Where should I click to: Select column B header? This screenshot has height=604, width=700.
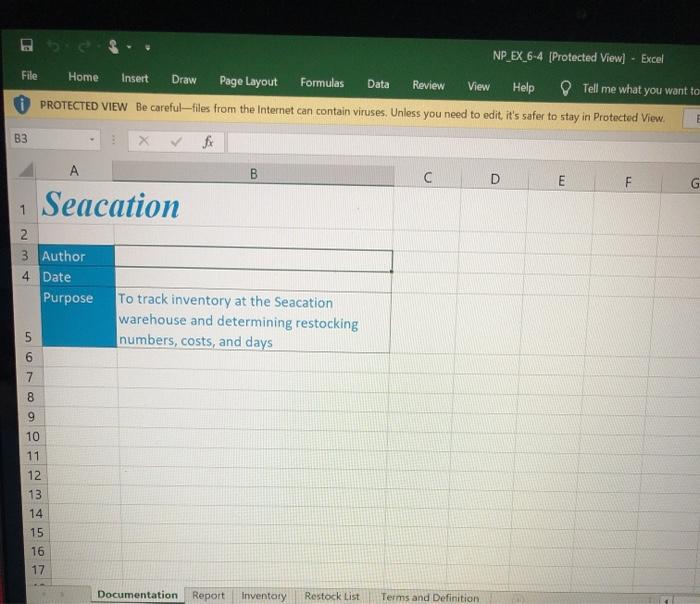click(253, 174)
